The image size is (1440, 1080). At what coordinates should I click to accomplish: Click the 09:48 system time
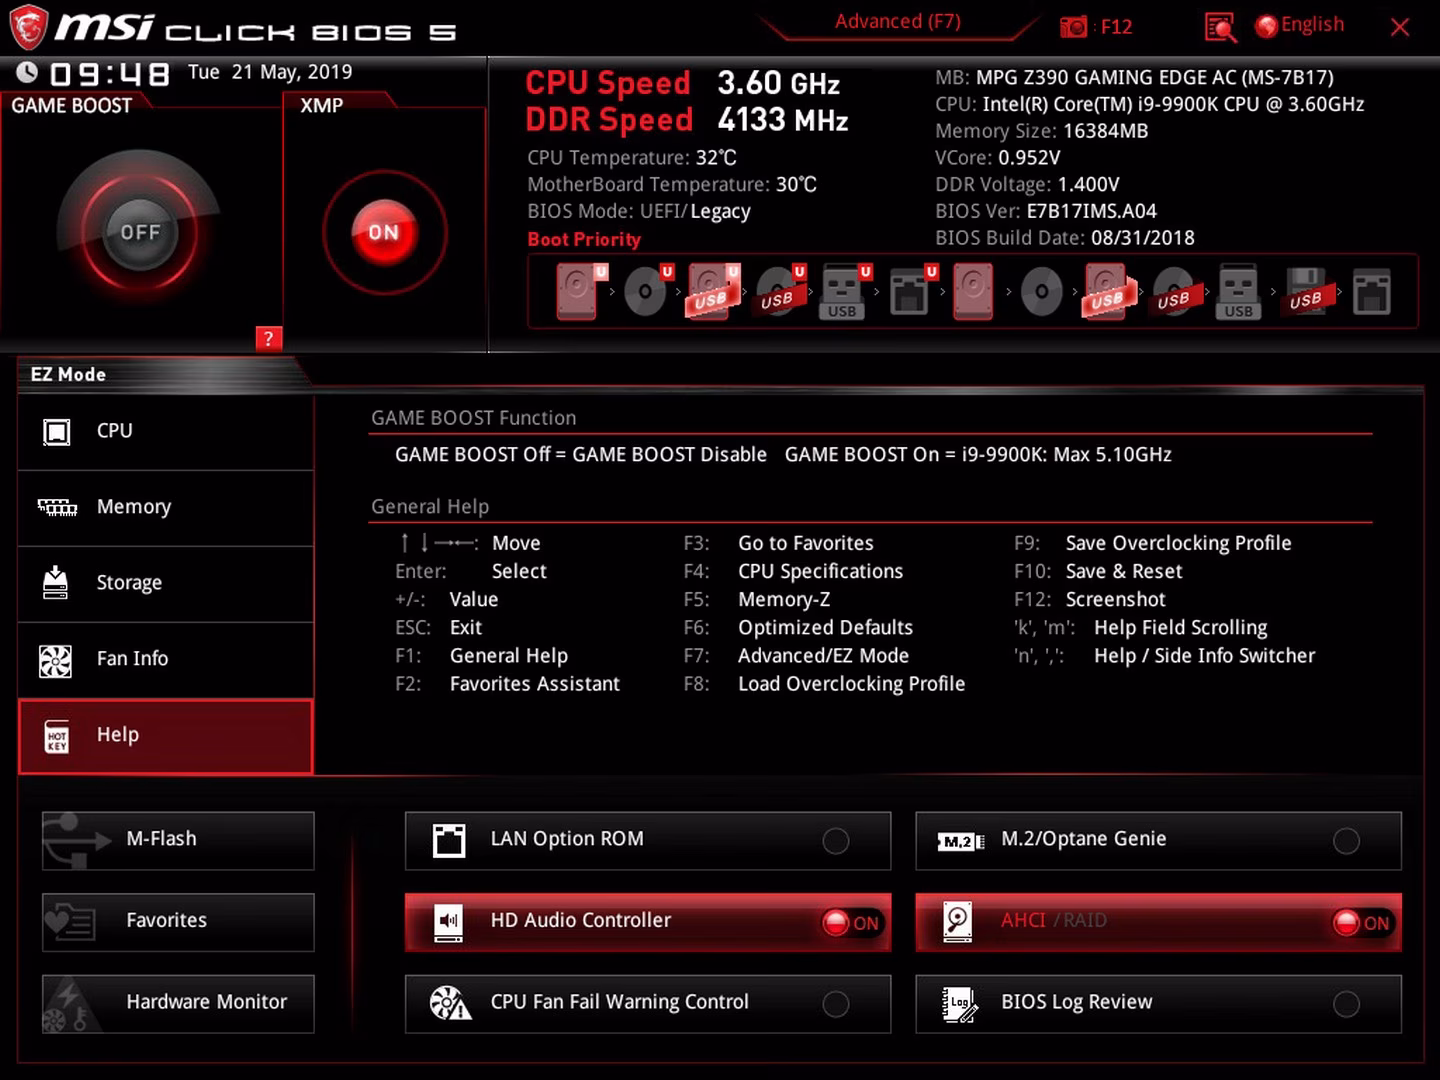tap(110, 74)
